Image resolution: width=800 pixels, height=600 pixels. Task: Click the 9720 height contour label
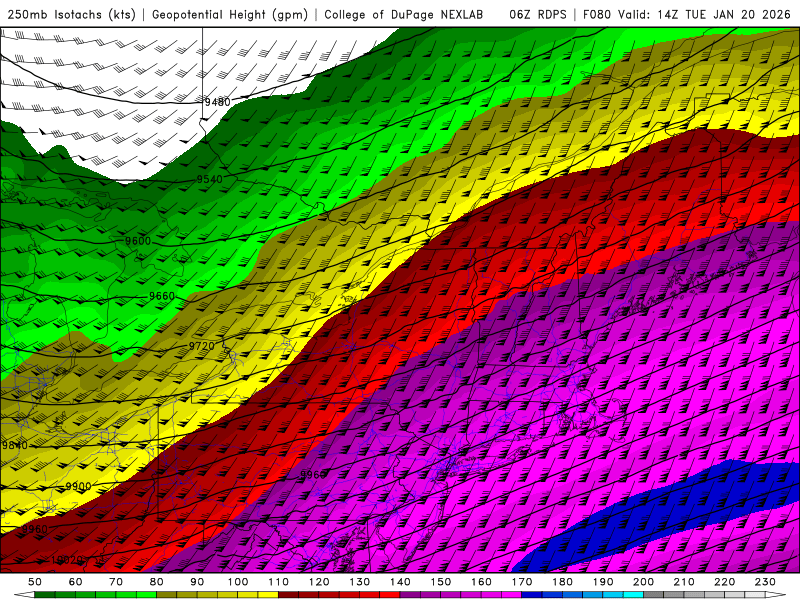[x=202, y=346]
